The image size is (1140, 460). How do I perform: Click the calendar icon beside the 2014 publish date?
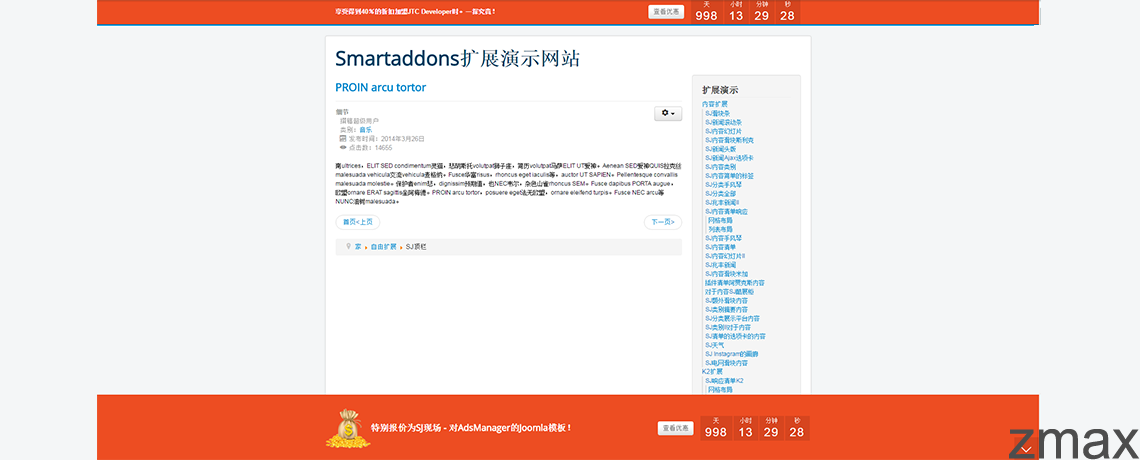(342, 138)
